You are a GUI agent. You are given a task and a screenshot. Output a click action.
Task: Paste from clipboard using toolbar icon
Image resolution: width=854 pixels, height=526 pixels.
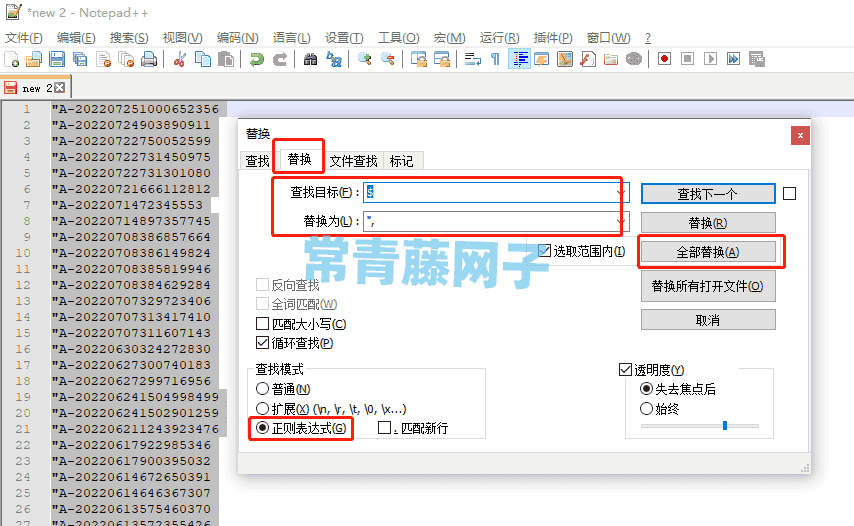pos(225,59)
